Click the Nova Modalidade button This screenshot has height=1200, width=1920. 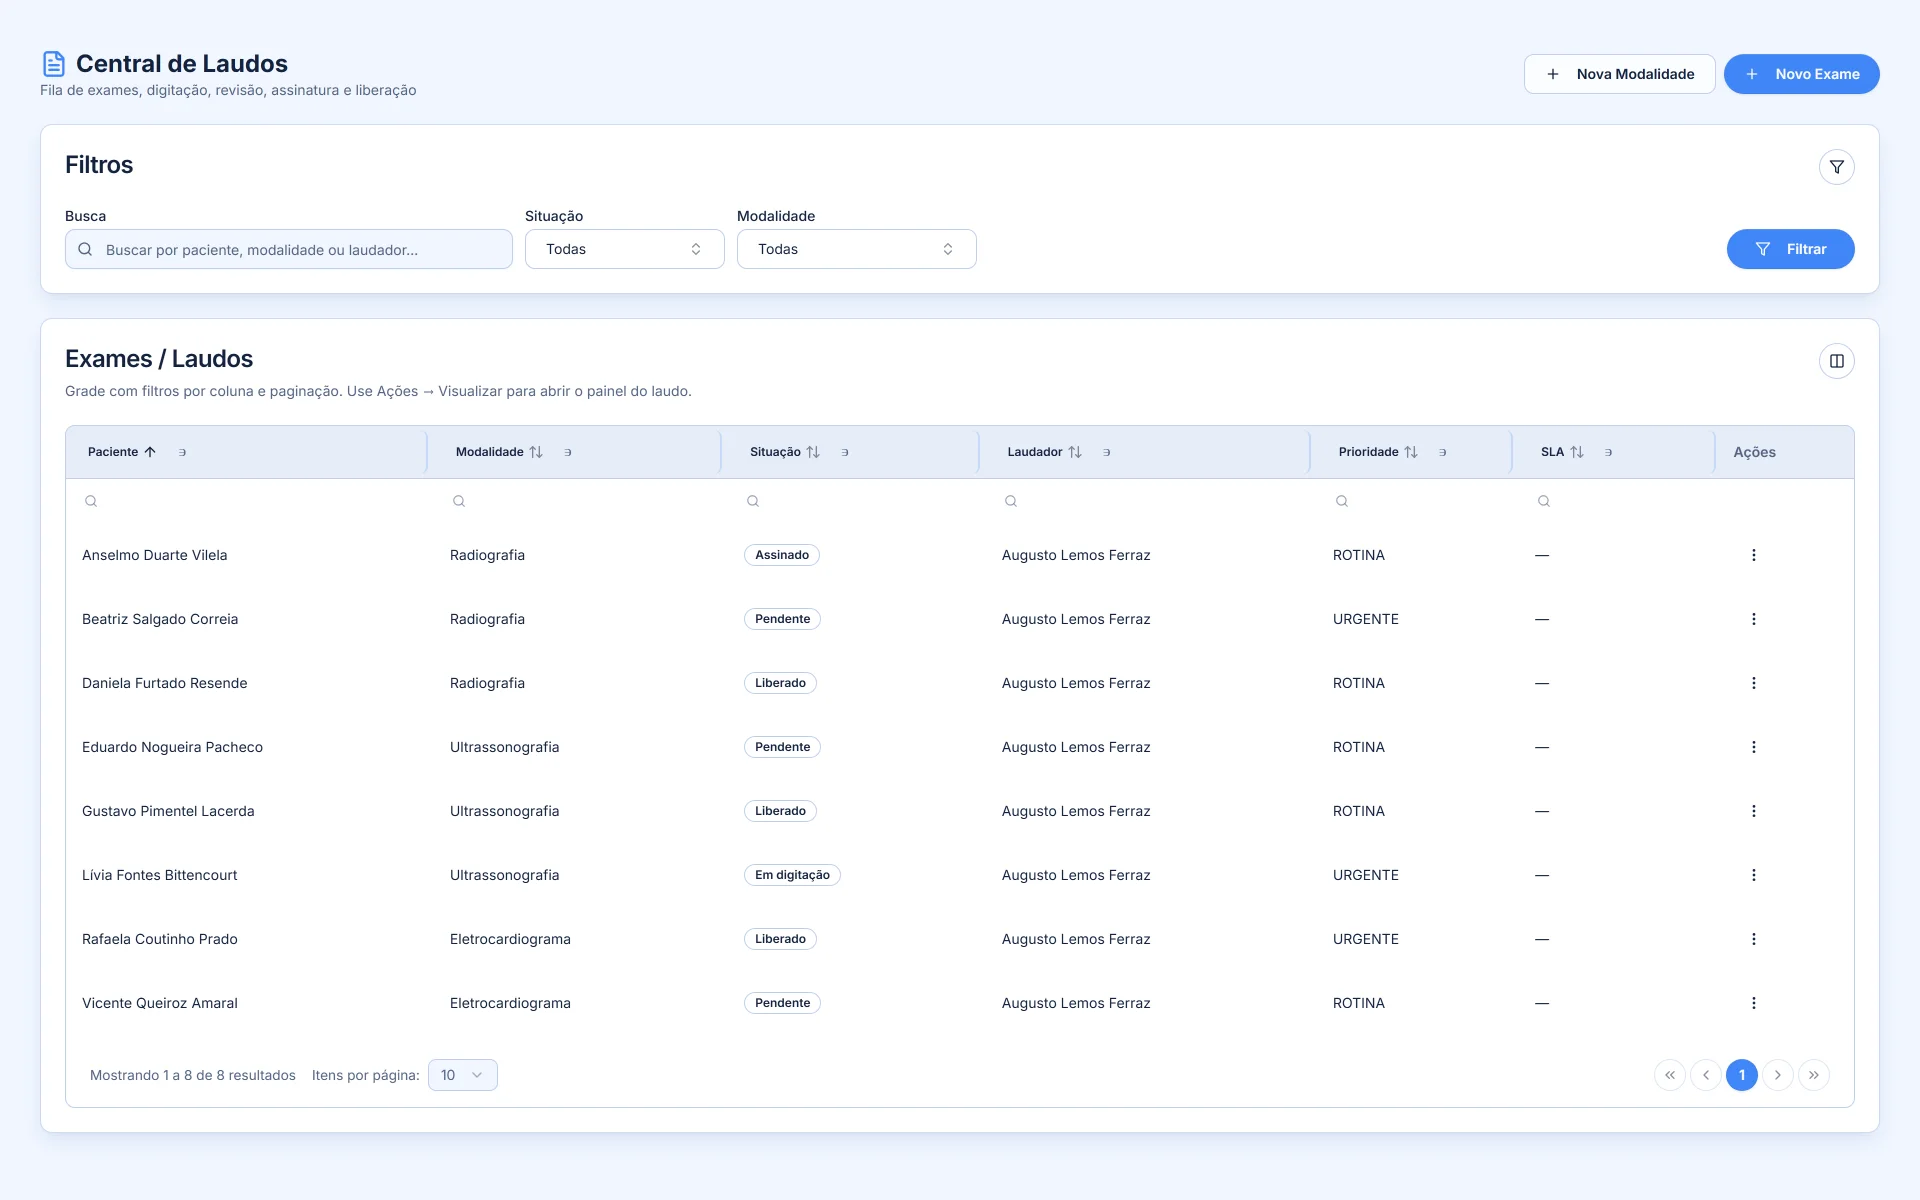(1619, 74)
